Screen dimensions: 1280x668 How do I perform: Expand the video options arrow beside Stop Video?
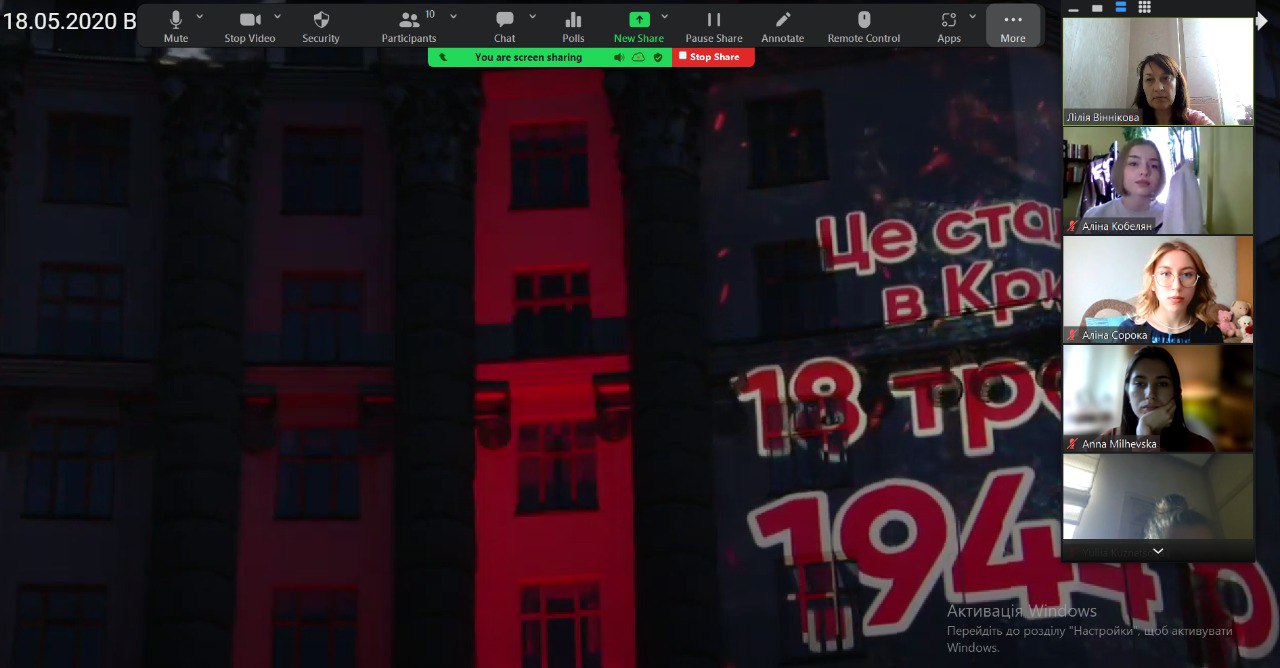277,17
